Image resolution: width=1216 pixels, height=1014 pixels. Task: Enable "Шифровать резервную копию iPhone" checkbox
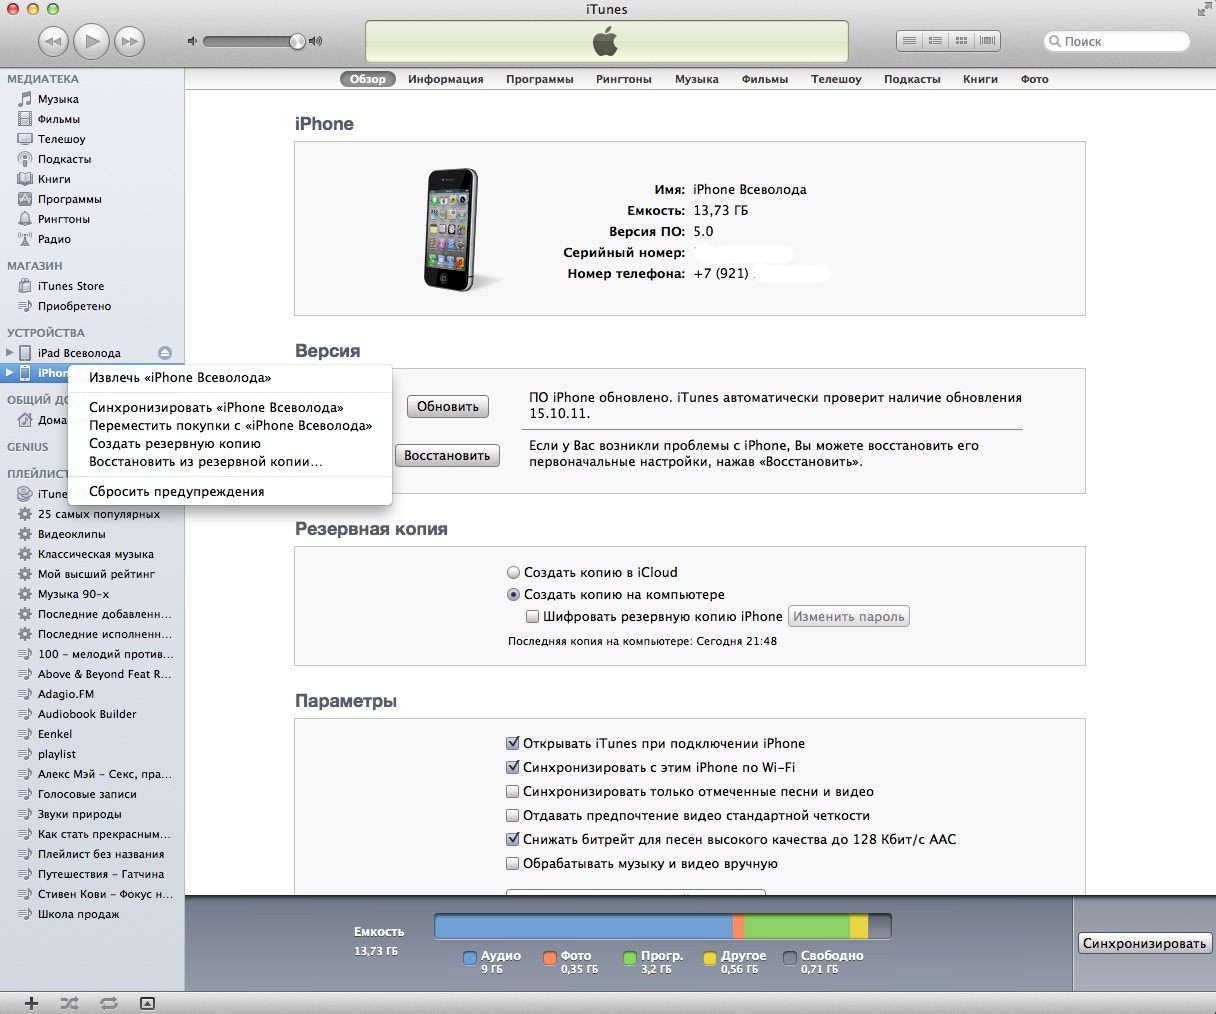click(533, 617)
